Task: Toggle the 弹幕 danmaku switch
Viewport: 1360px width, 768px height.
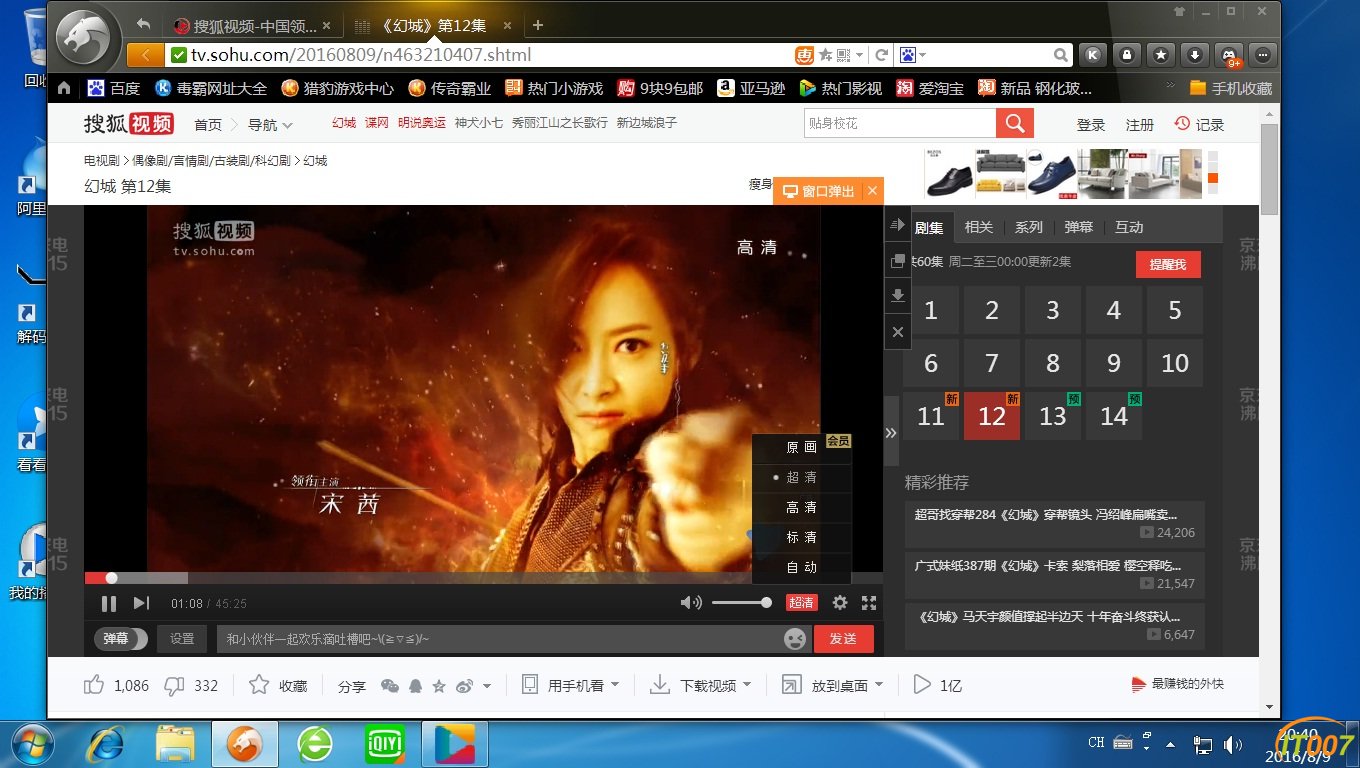Action: tap(121, 639)
